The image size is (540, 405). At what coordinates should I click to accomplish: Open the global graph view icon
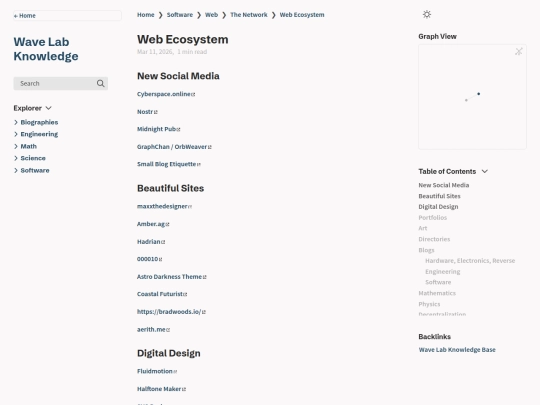[x=519, y=52]
